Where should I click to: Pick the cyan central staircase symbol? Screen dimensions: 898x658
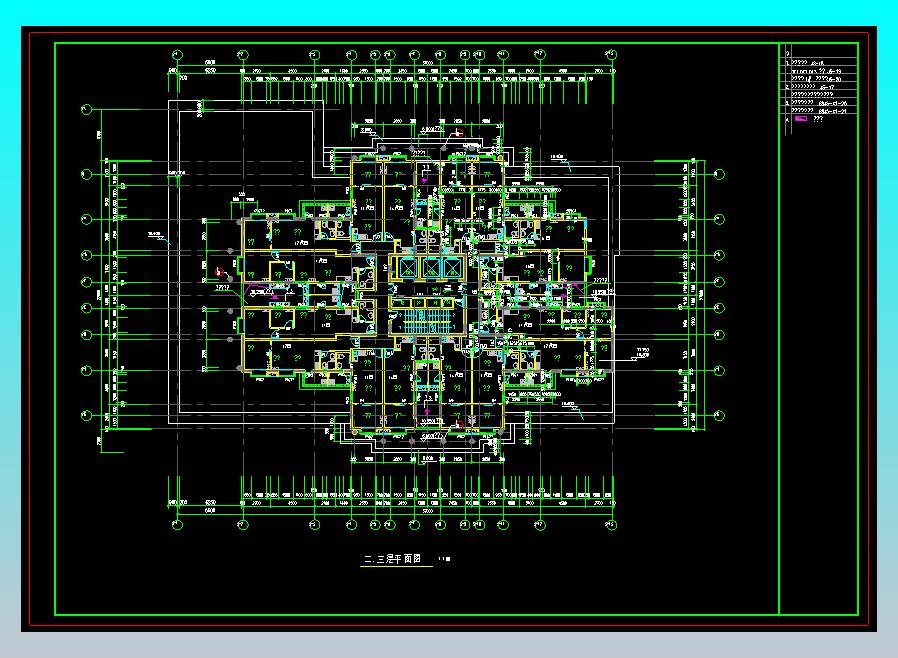(427, 321)
